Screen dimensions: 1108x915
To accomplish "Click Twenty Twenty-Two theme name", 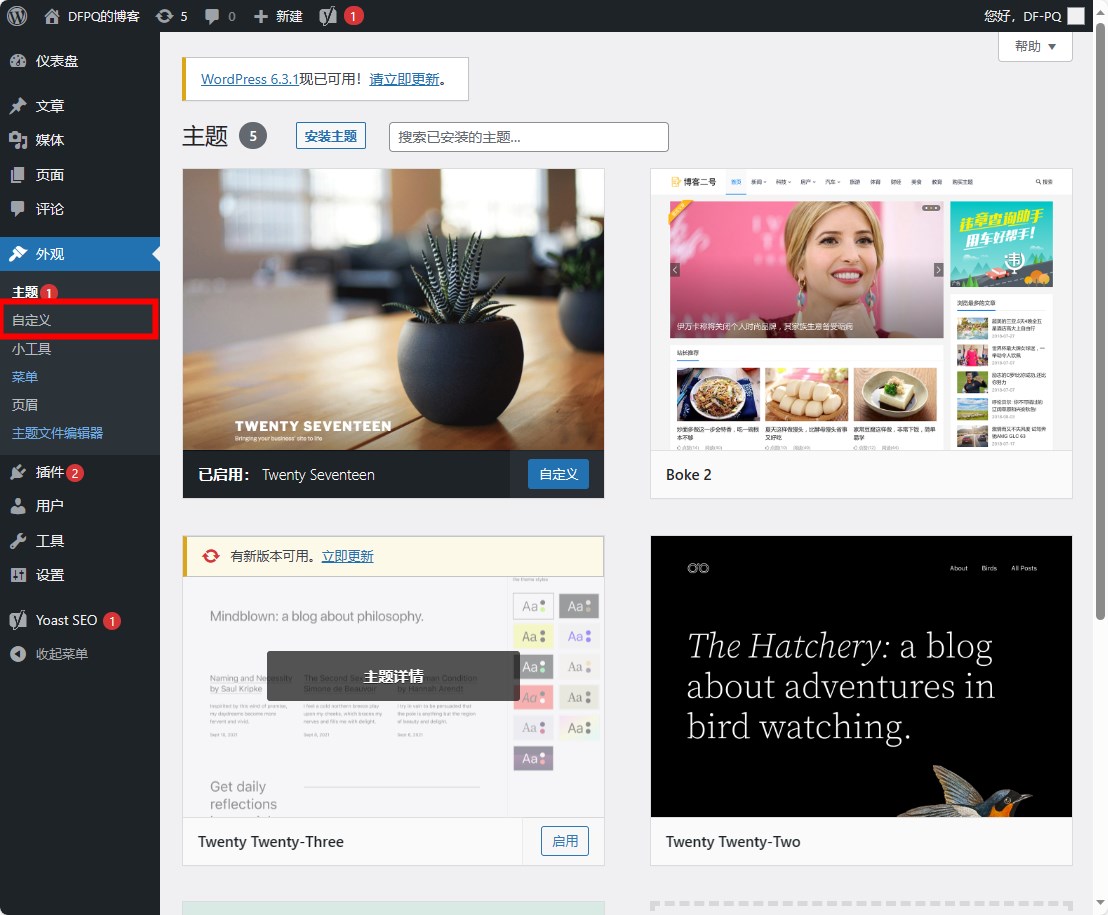I will coord(733,842).
